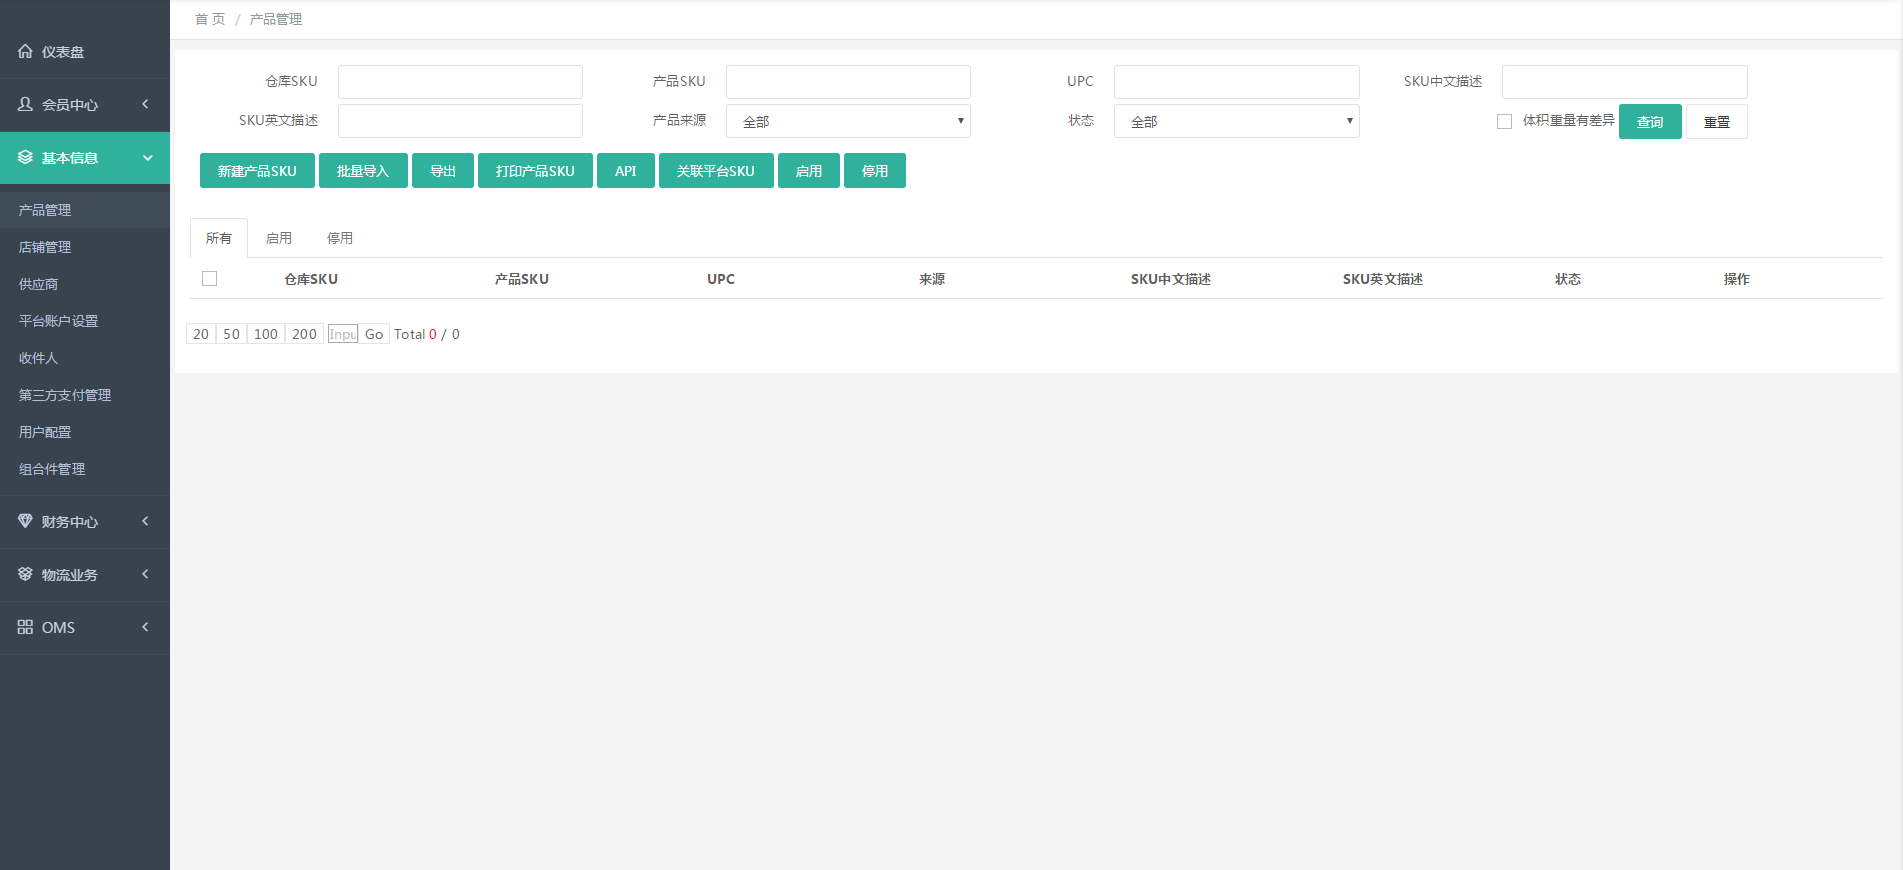Toggle the 体积重量有差异 checkbox
Screen dimensions: 1903x870
1504,122
